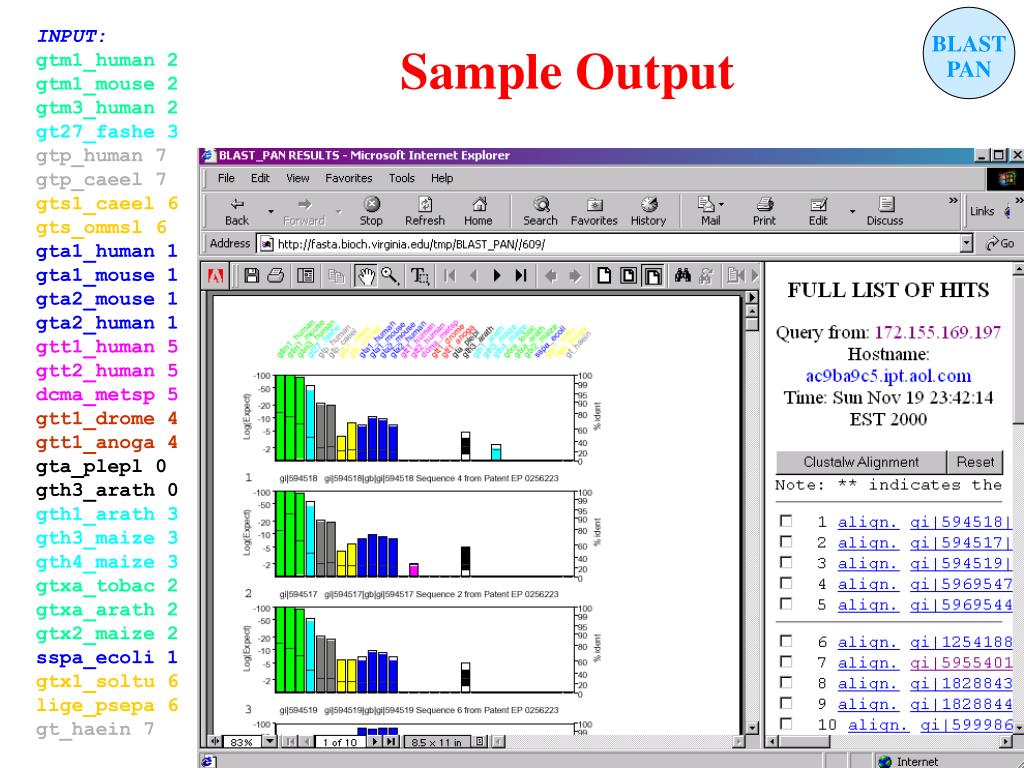Open the 83% zoom level dropdown
The height and width of the screenshot is (768, 1024).
[x=269, y=741]
